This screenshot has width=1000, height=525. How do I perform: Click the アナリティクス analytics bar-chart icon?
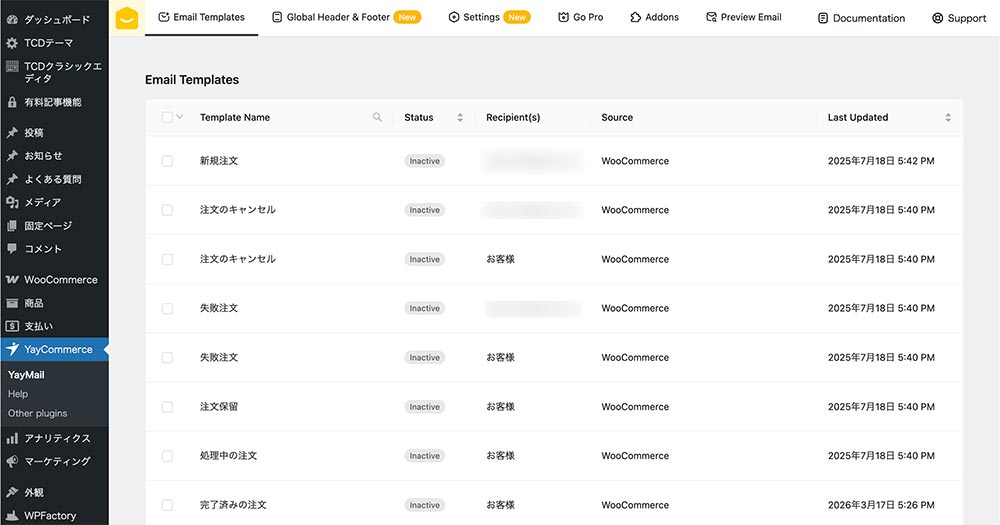(12, 439)
